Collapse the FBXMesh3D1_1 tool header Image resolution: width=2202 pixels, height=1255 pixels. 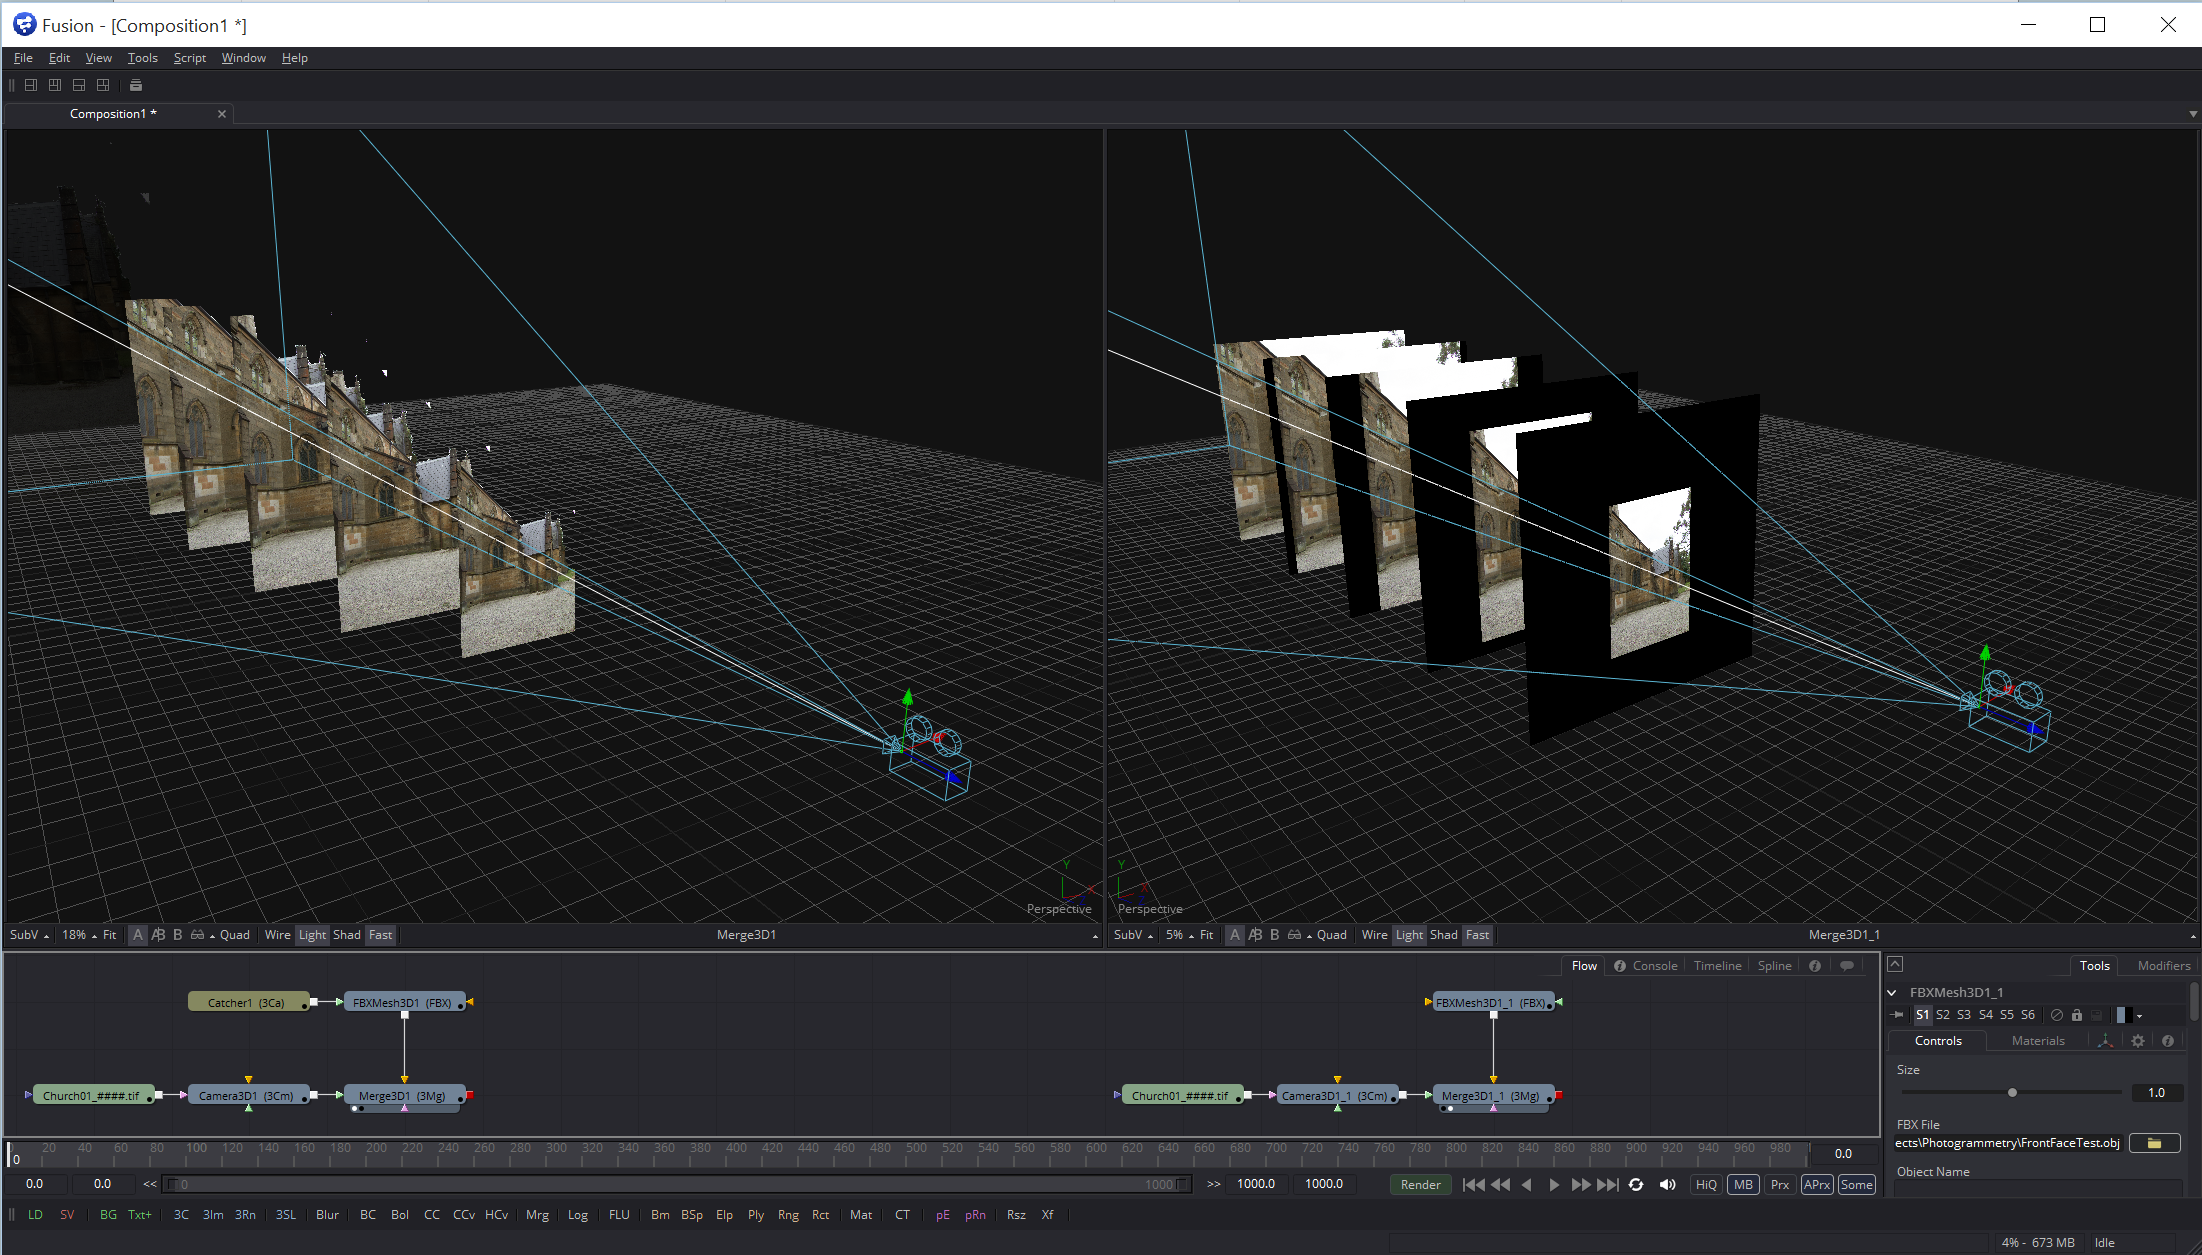click(1892, 993)
